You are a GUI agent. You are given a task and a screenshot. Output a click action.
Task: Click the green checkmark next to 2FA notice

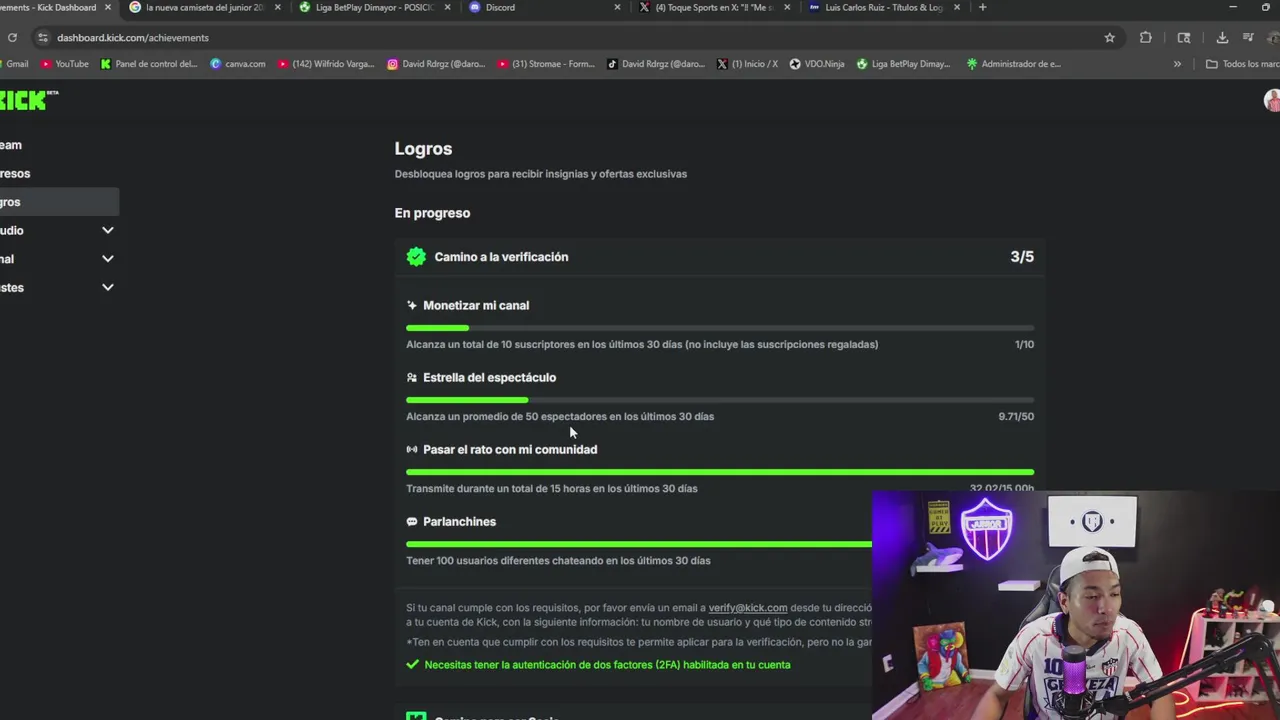[412, 664]
